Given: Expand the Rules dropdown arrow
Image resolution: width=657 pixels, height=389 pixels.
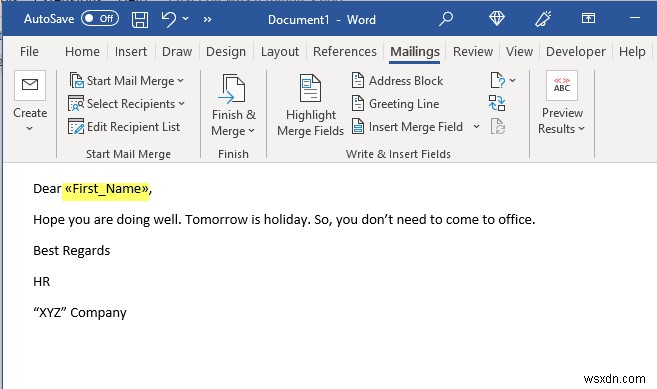Looking at the screenshot, I should (x=512, y=80).
